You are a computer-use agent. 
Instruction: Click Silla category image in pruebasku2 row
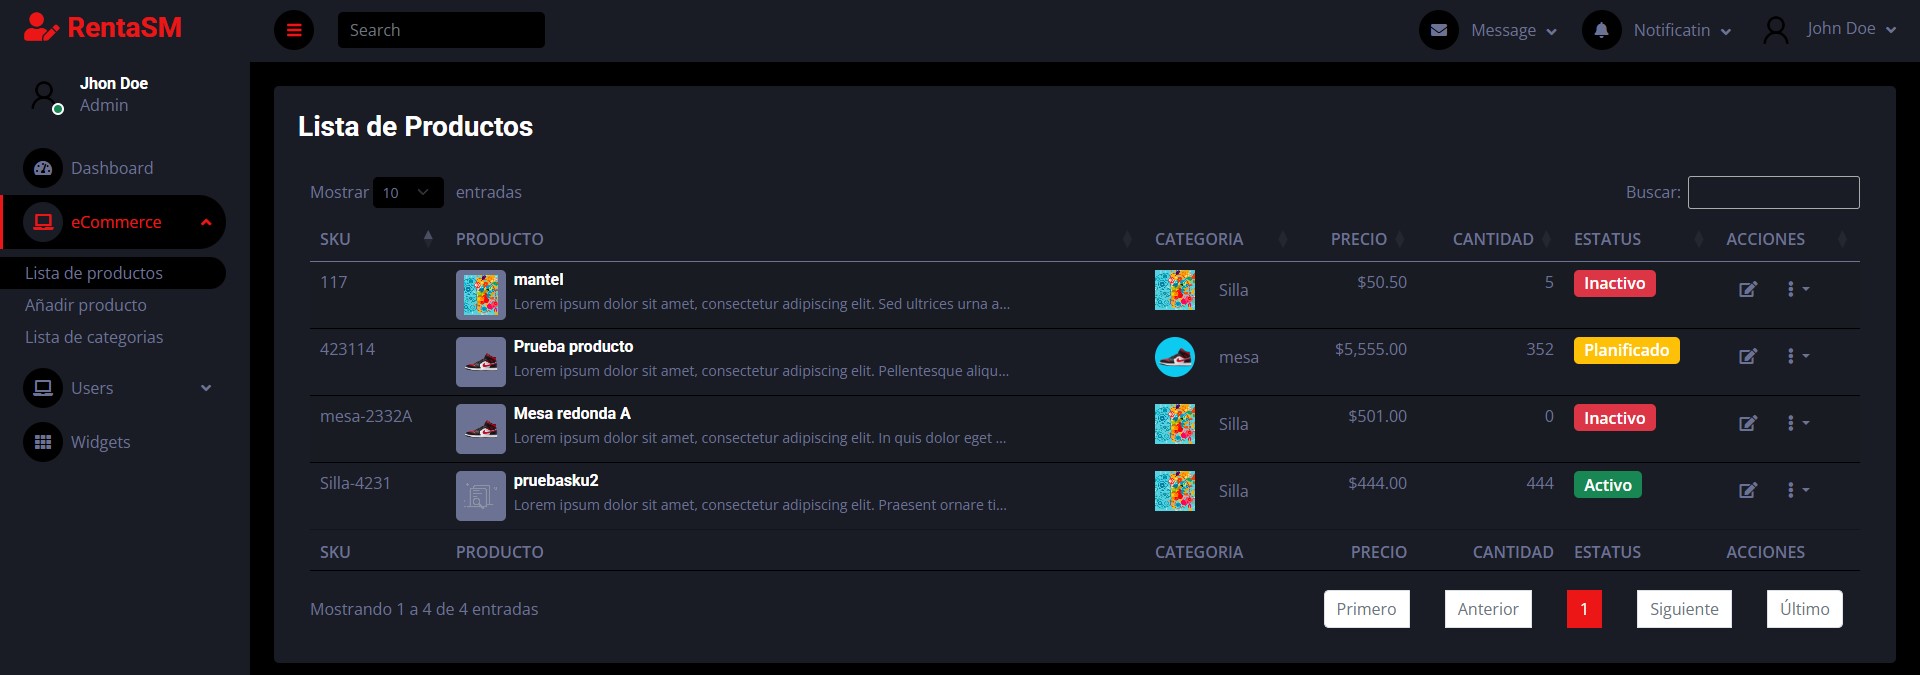coord(1175,491)
